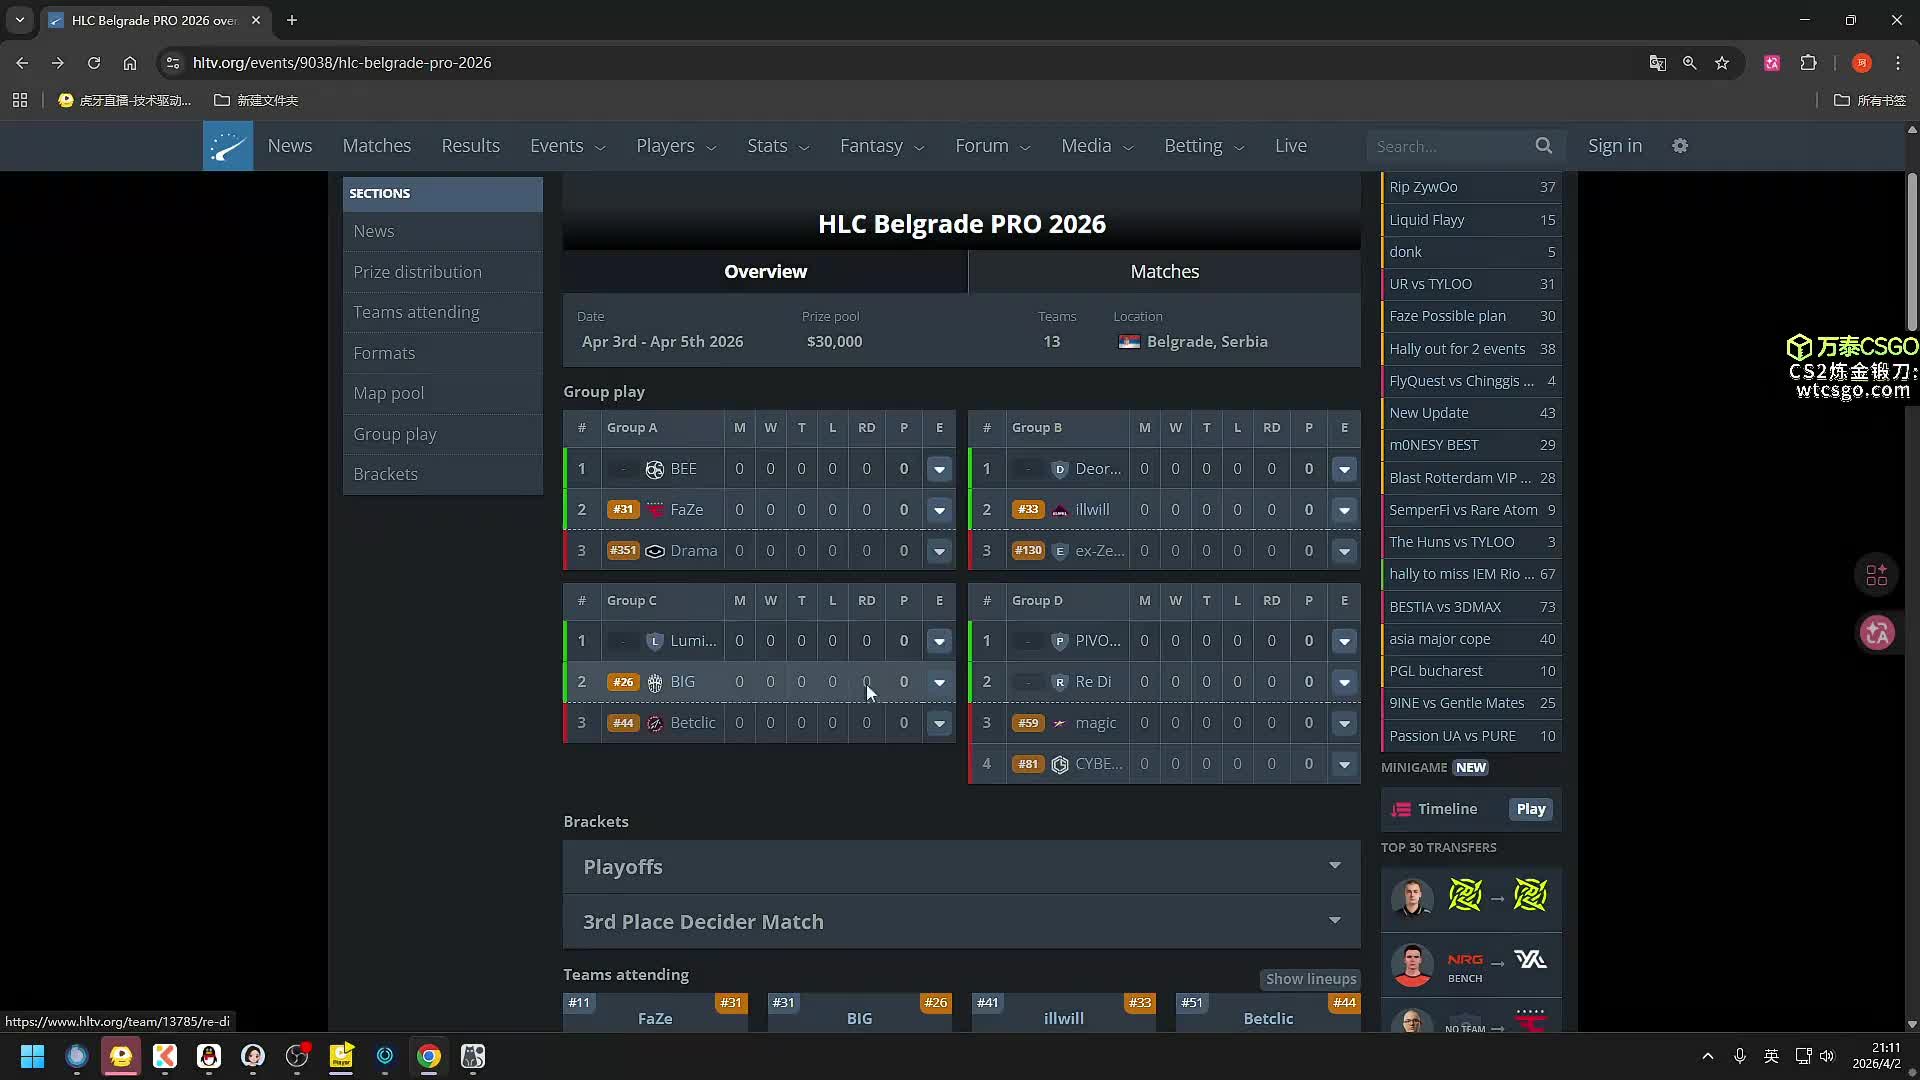Open the Stats dropdown menu
Viewport: 1920px width, 1080px height.
(777, 146)
